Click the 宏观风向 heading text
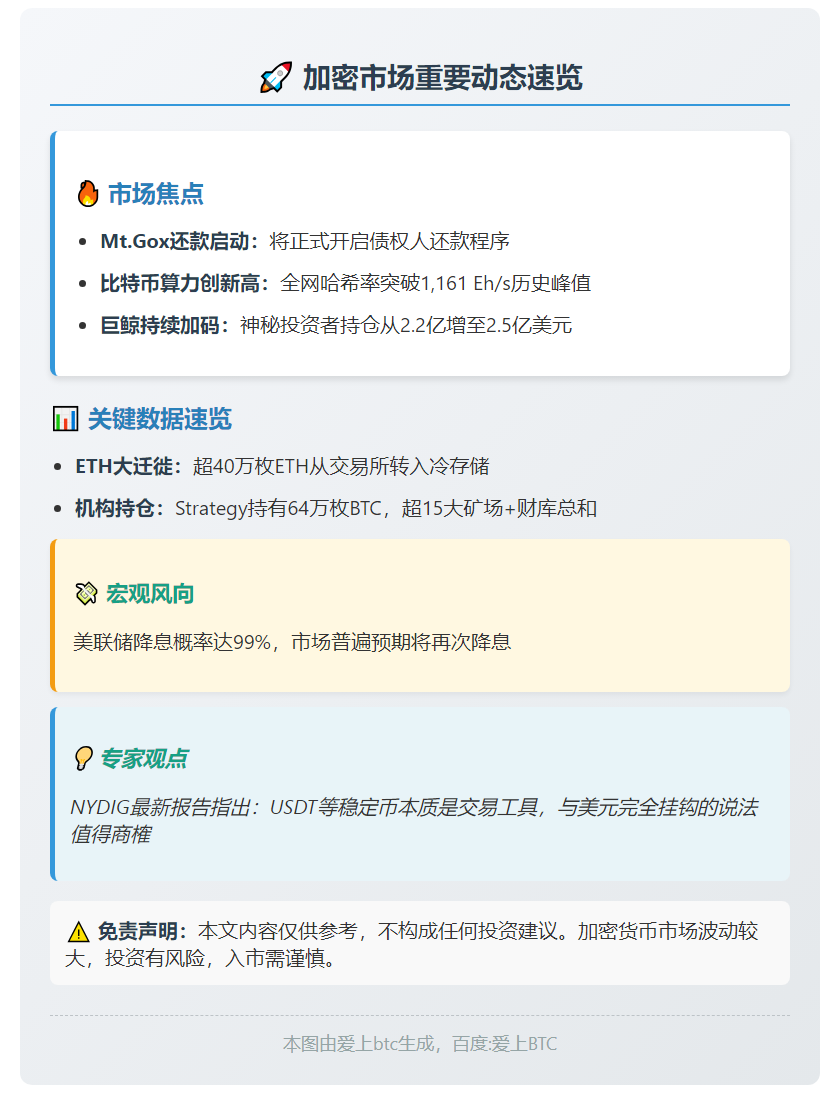This screenshot has height=1116, width=840. 150,594
